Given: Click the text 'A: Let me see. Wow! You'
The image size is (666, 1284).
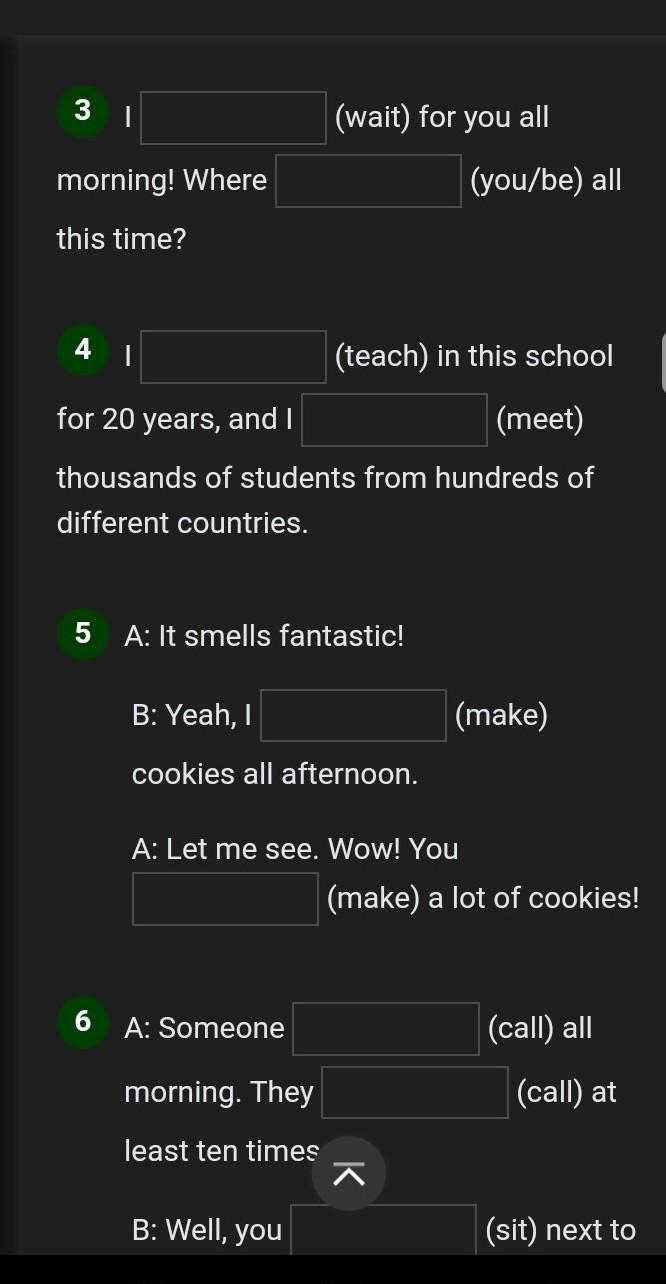Looking at the screenshot, I should coord(295,849).
